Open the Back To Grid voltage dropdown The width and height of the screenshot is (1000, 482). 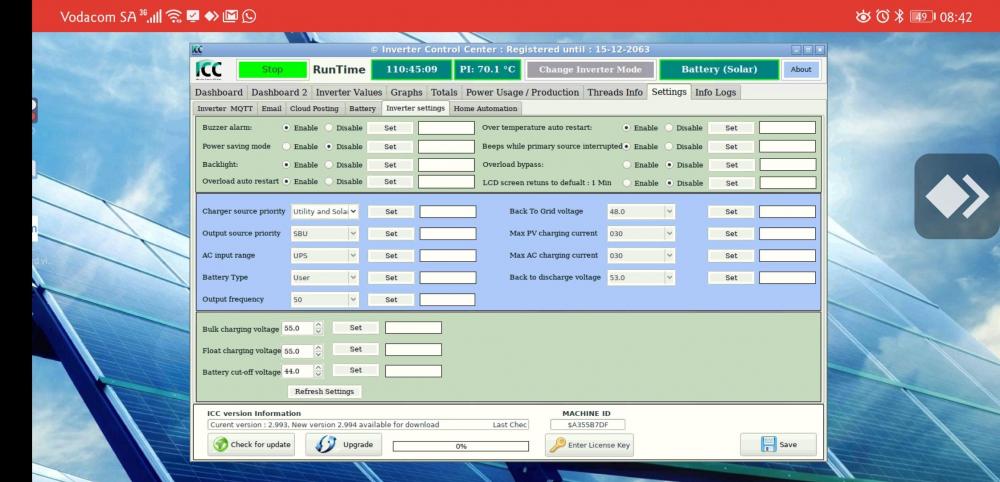[669, 212]
